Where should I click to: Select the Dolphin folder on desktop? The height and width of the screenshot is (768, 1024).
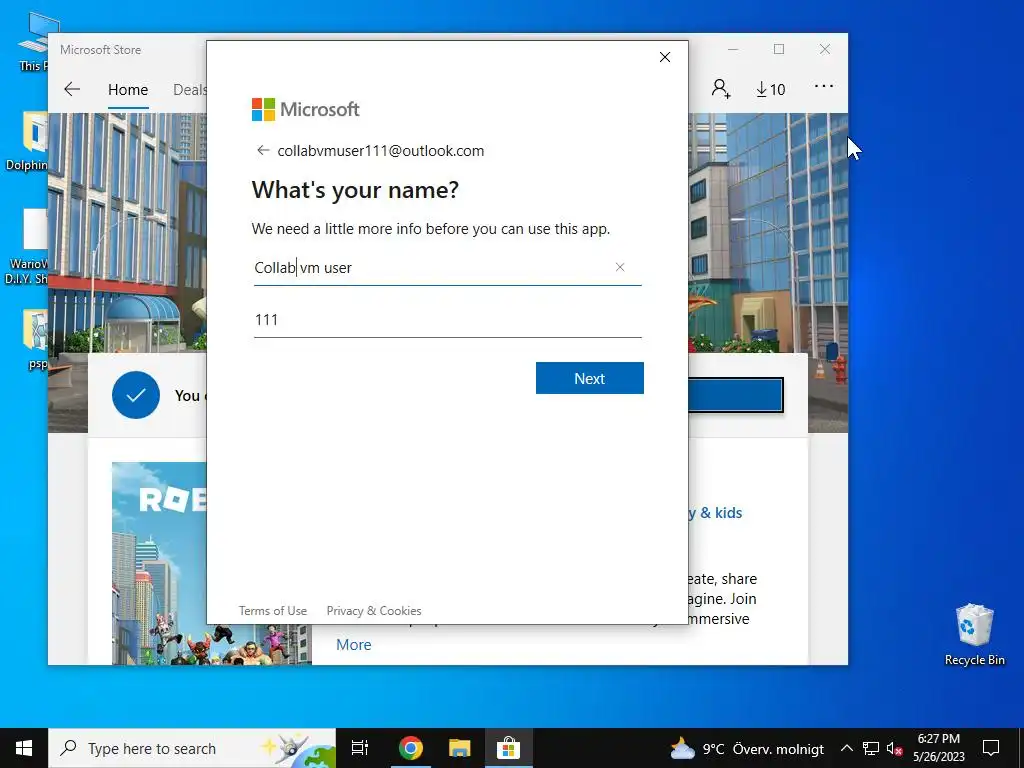(27, 141)
